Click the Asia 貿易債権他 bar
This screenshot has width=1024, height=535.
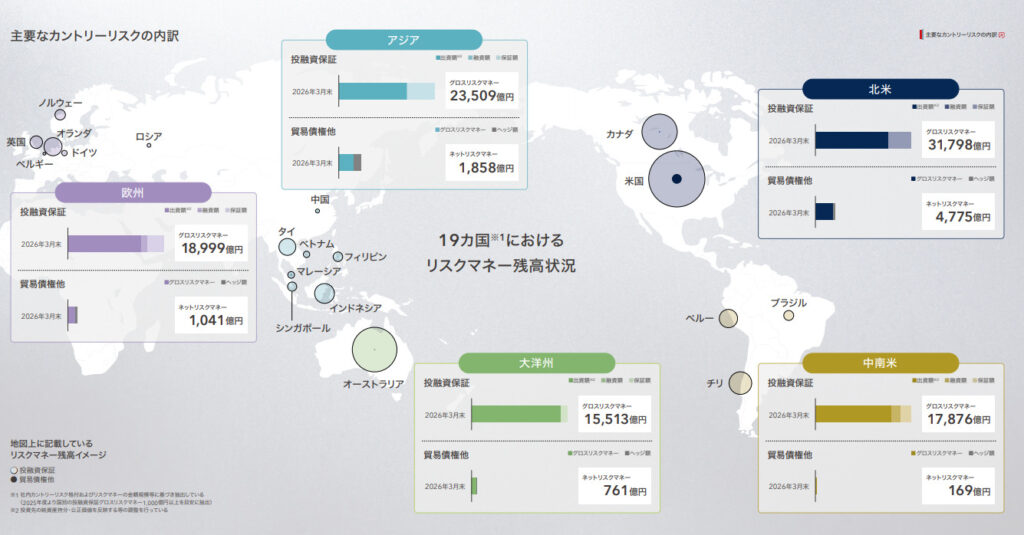(x=350, y=163)
